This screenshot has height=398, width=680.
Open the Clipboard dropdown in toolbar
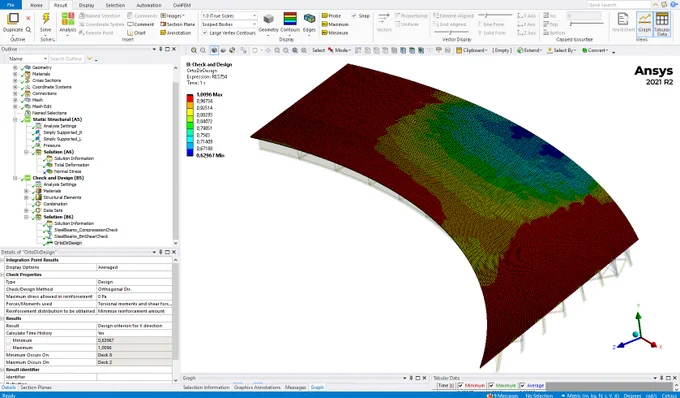coord(472,50)
